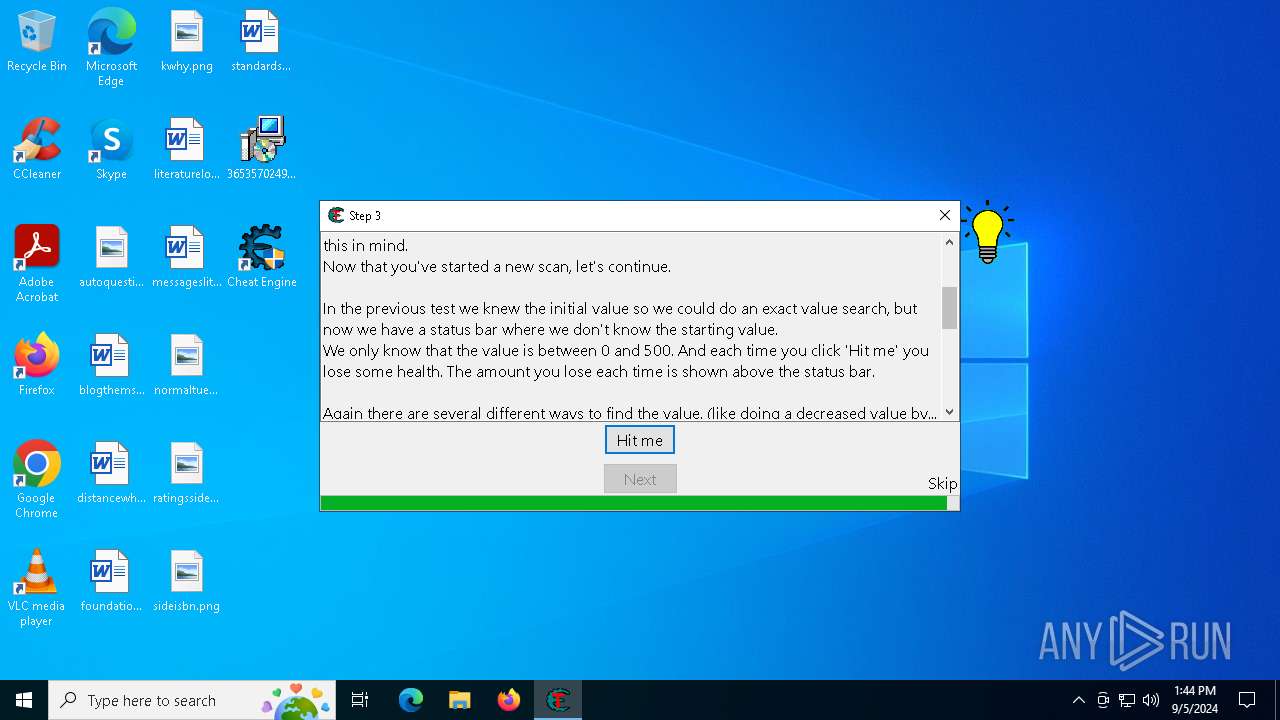Open the Adobe Acrobat shortcut
The height and width of the screenshot is (720, 1280).
[x=37, y=264]
